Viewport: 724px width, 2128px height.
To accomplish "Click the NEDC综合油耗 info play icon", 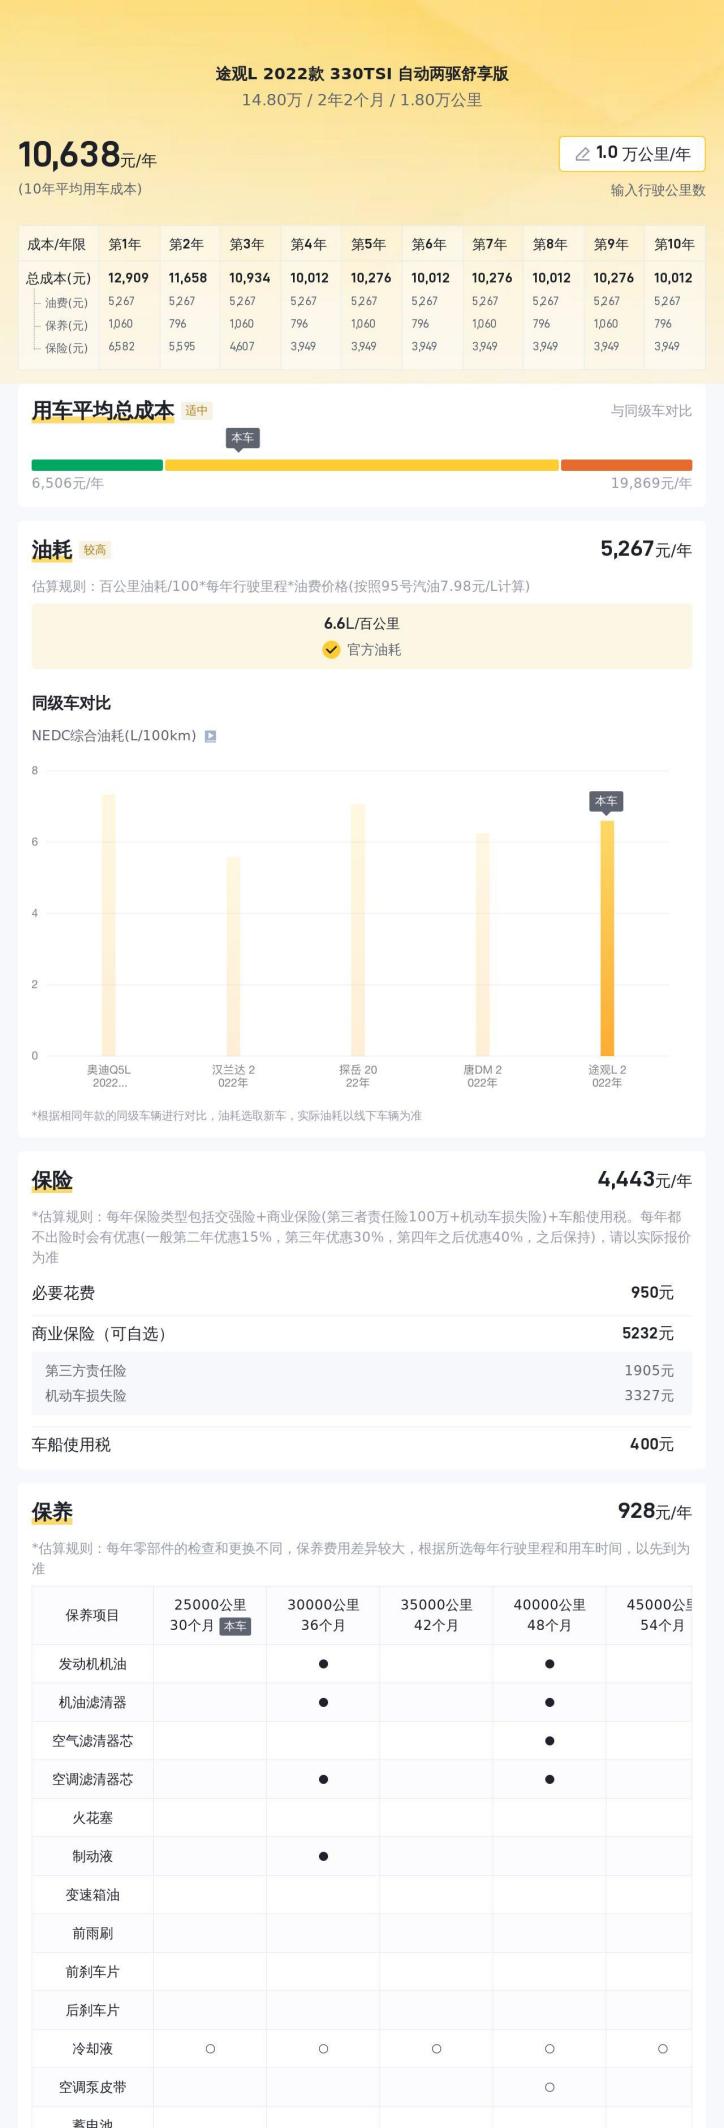I will click(x=210, y=736).
